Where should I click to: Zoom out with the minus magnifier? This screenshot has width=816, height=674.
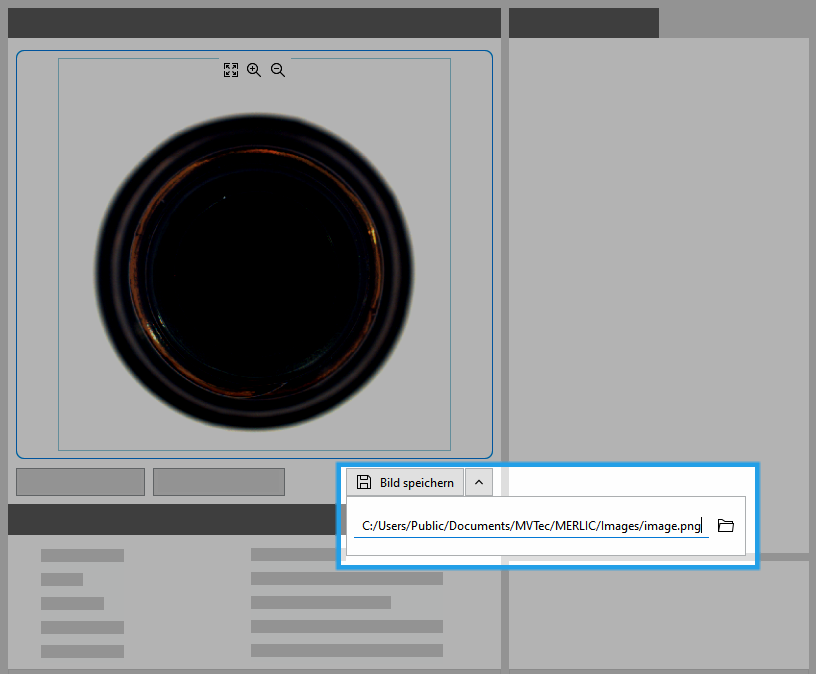[x=278, y=70]
